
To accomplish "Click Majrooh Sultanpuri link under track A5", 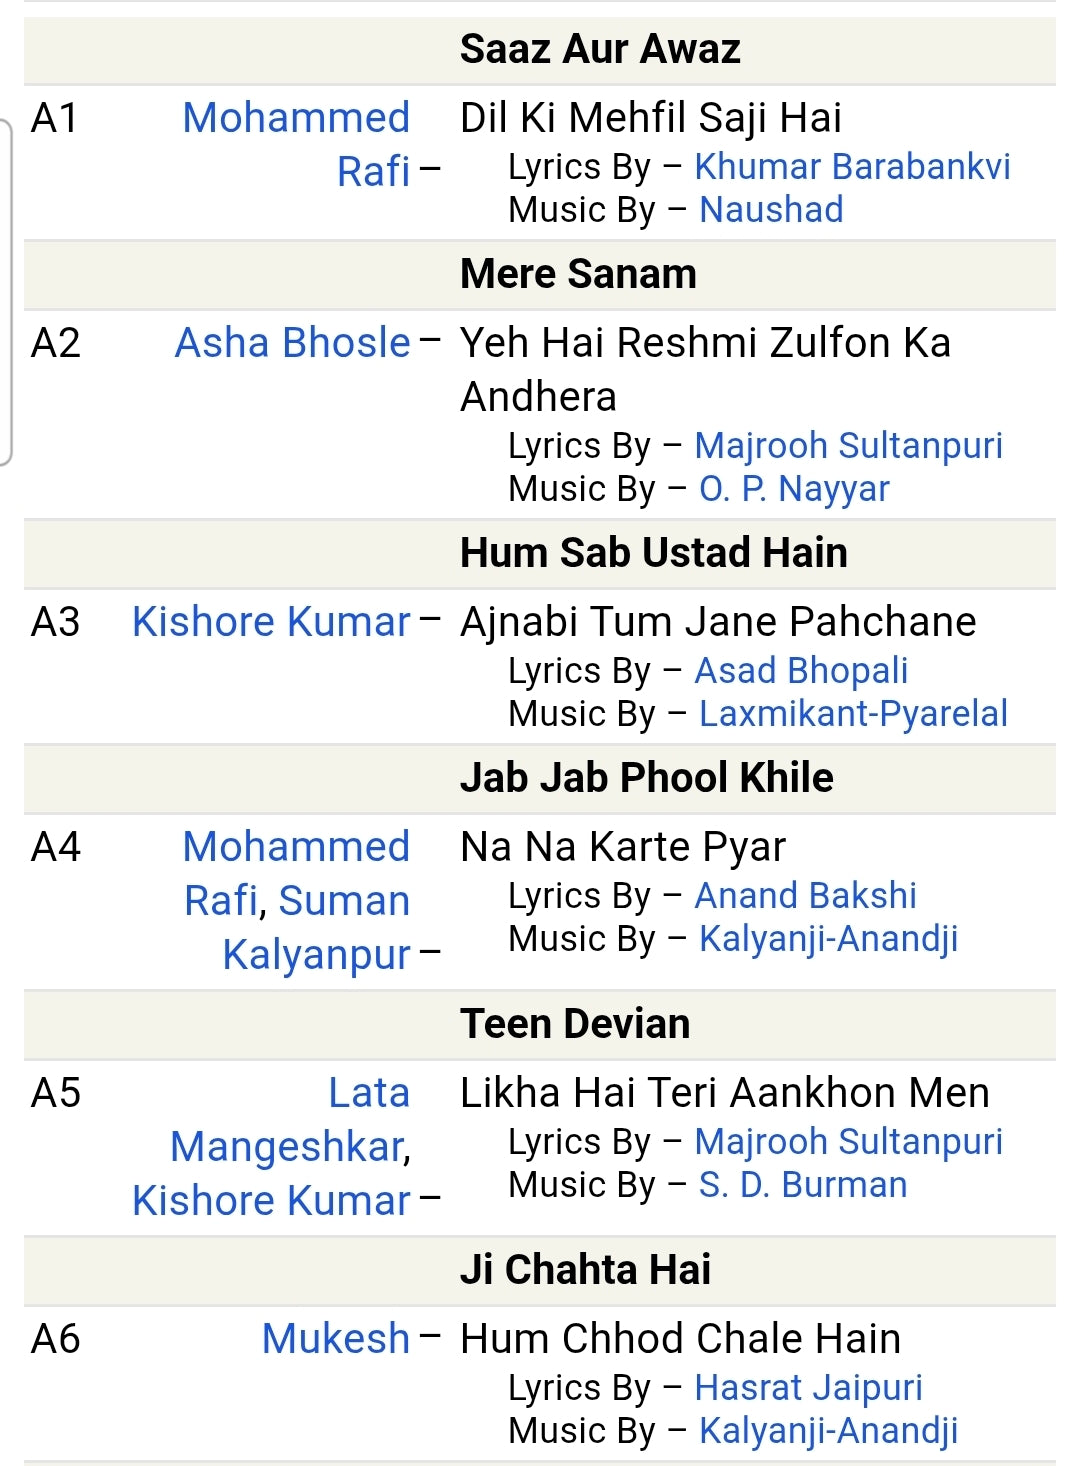I will [x=848, y=1142].
